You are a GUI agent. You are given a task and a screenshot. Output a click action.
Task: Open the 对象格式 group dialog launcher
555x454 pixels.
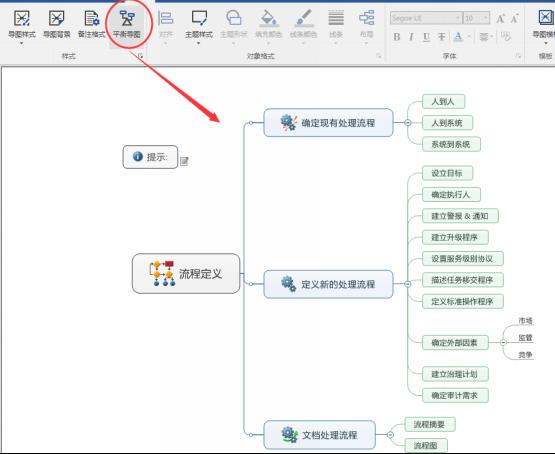click(379, 56)
